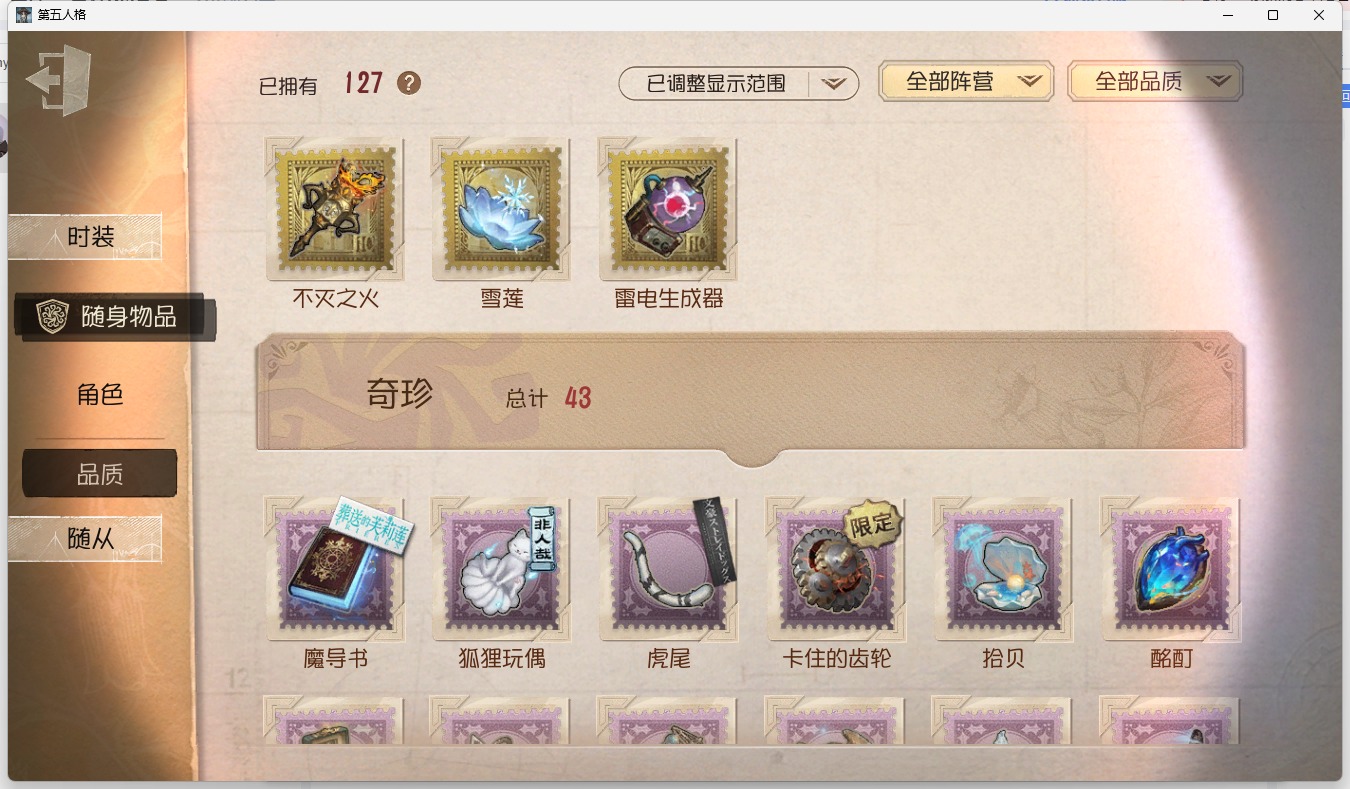Open the question mark help icon
1350x789 pixels.
point(409,83)
